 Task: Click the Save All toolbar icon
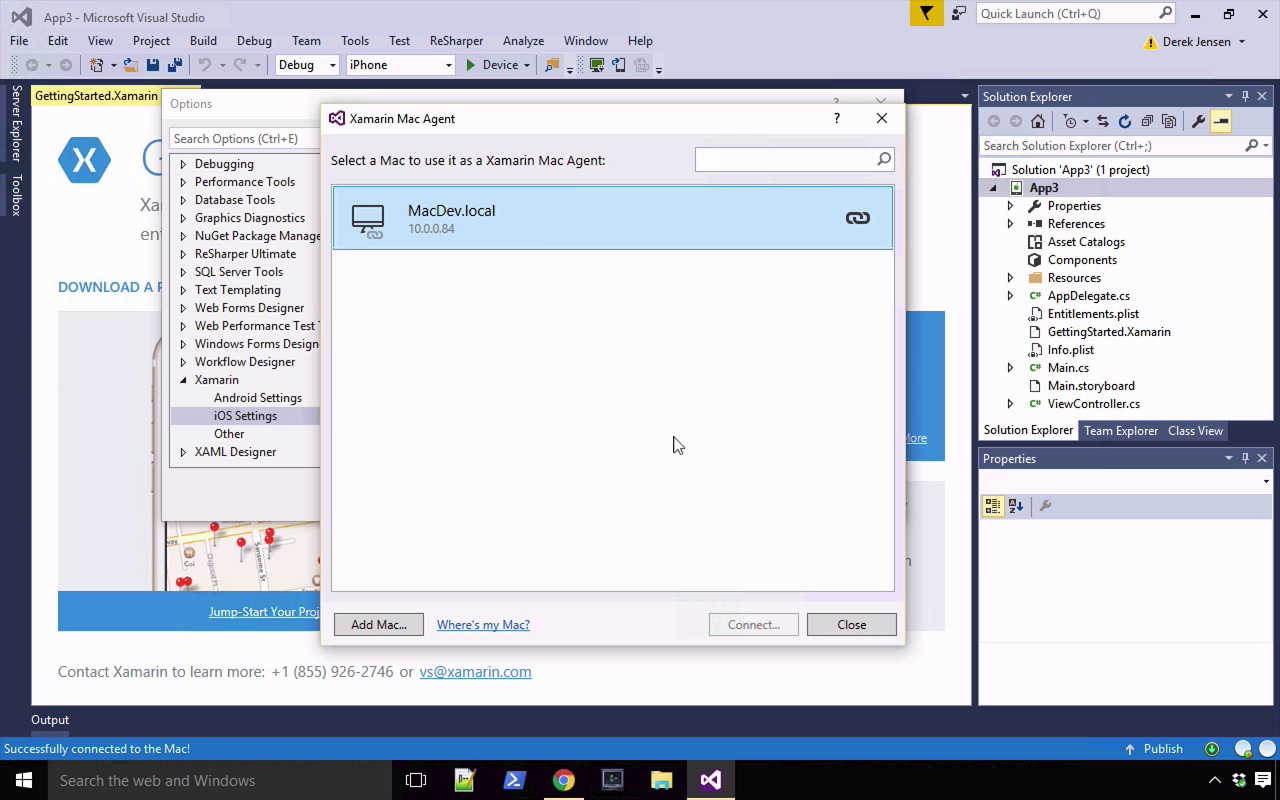175,65
